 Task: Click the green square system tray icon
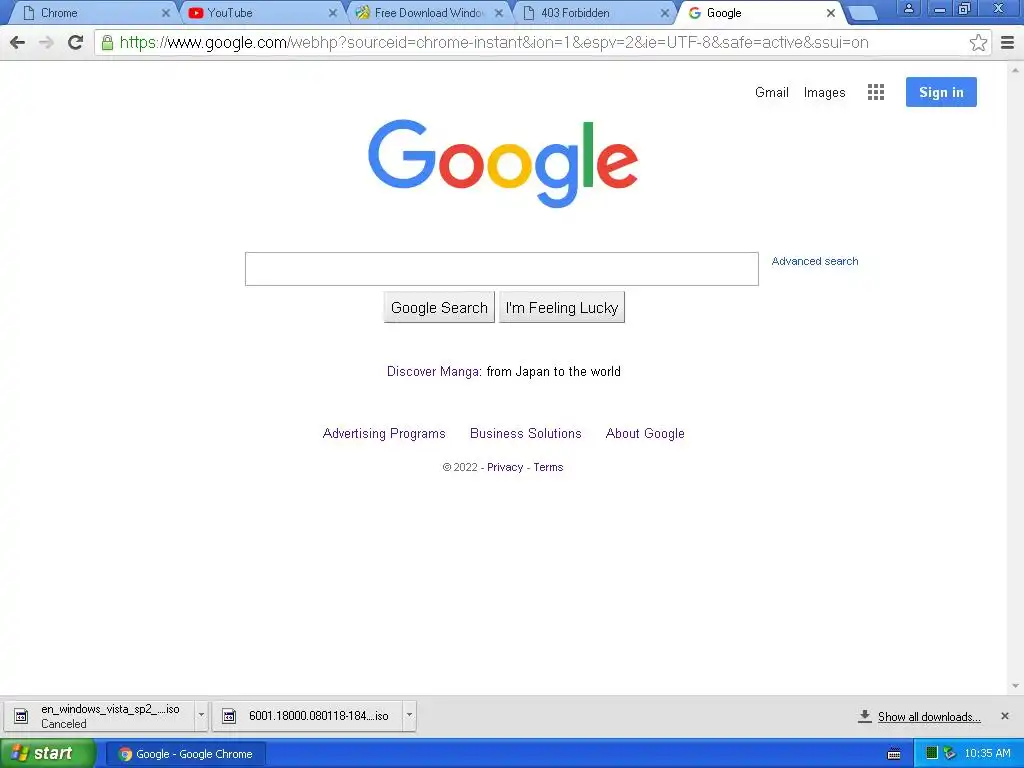[x=932, y=753]
